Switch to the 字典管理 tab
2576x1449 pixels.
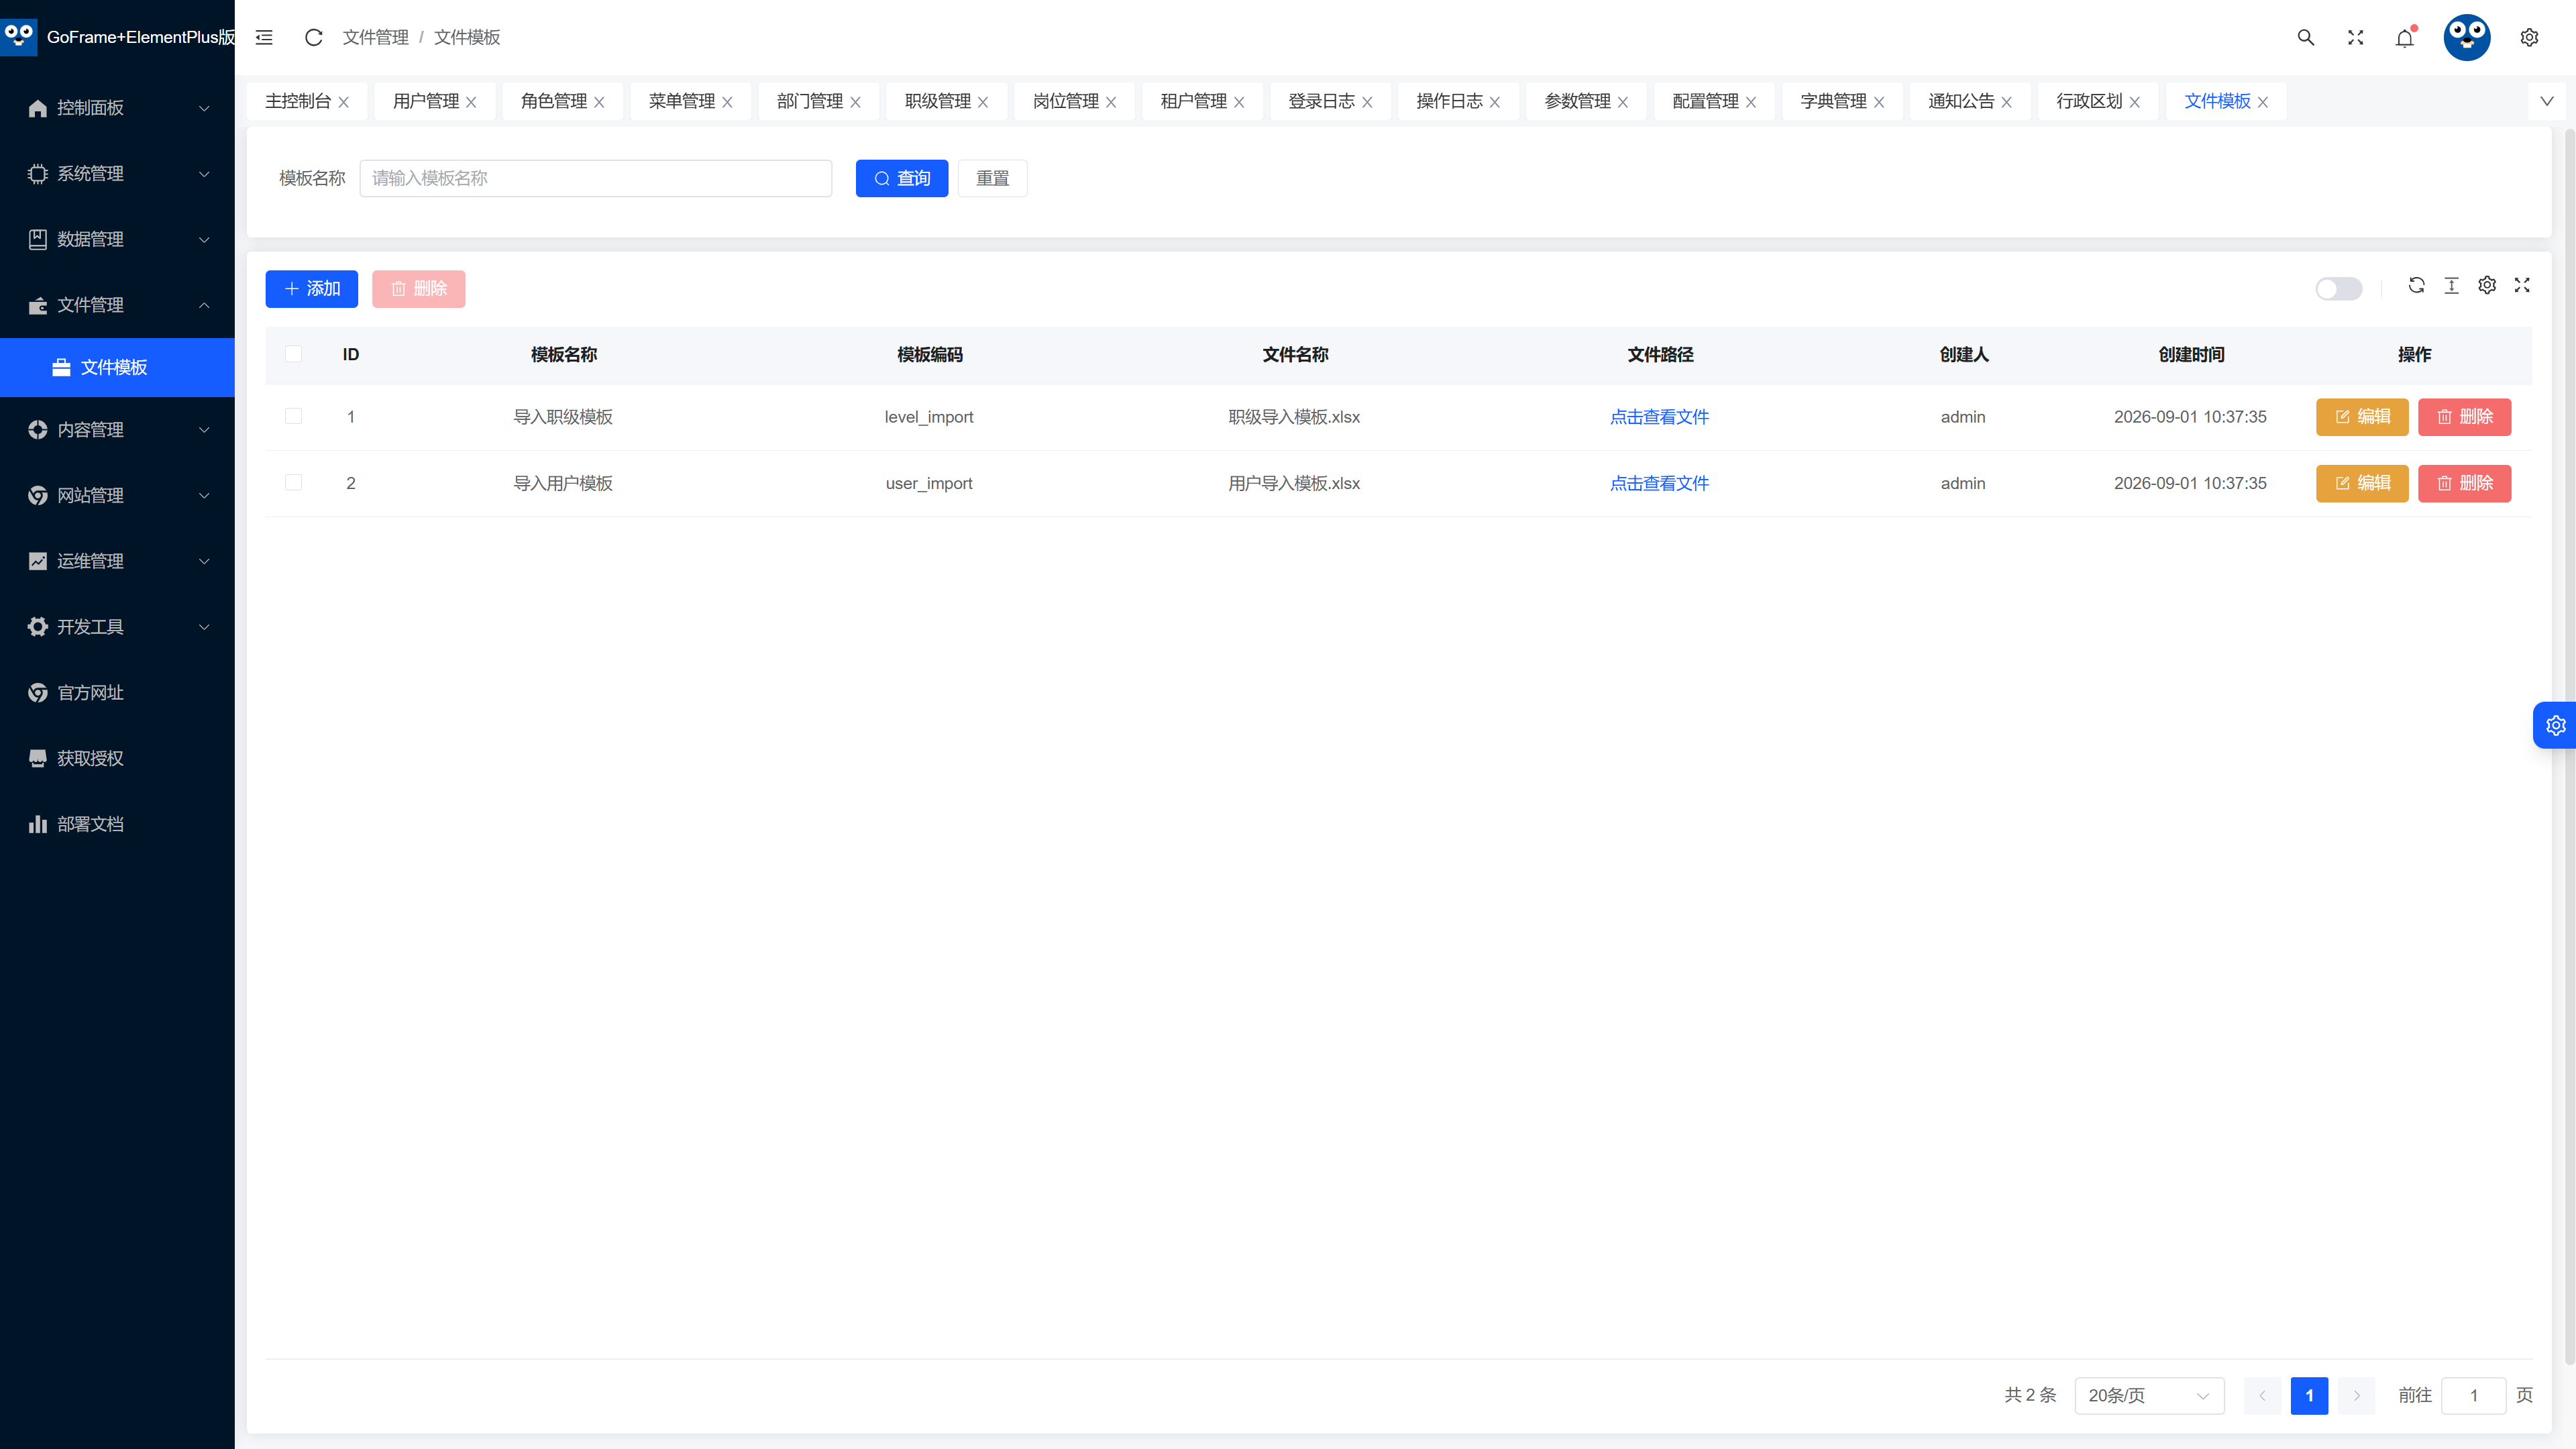coord(1834,101)
